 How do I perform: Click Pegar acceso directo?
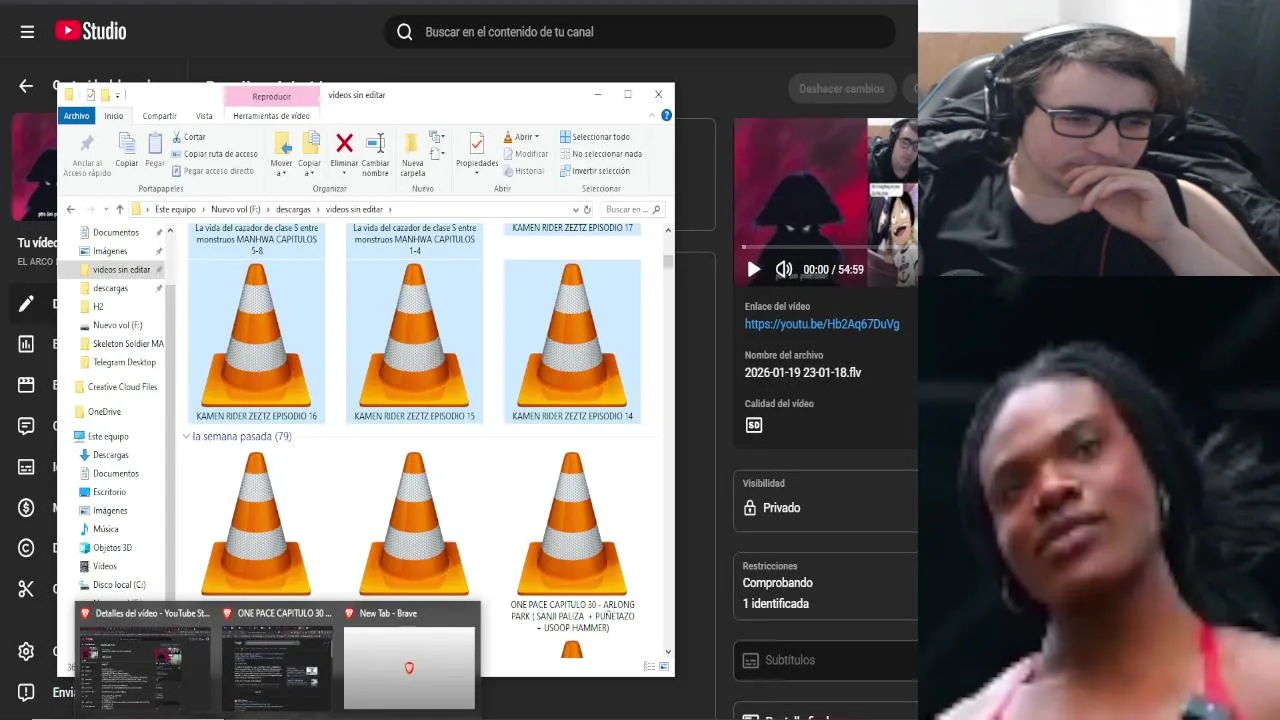[213, 171]
